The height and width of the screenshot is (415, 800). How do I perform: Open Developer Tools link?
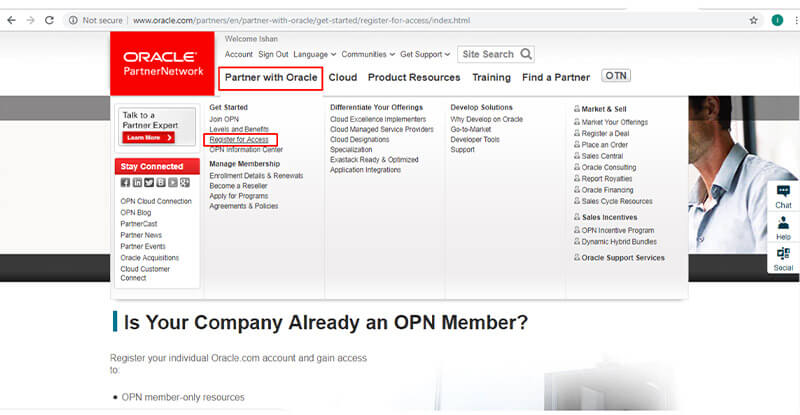(475, 139)
